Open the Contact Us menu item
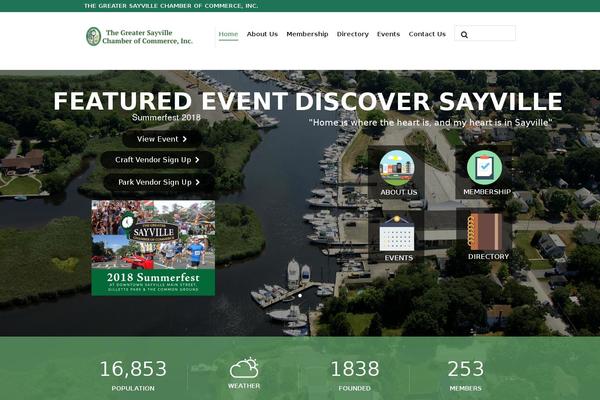 427,34
